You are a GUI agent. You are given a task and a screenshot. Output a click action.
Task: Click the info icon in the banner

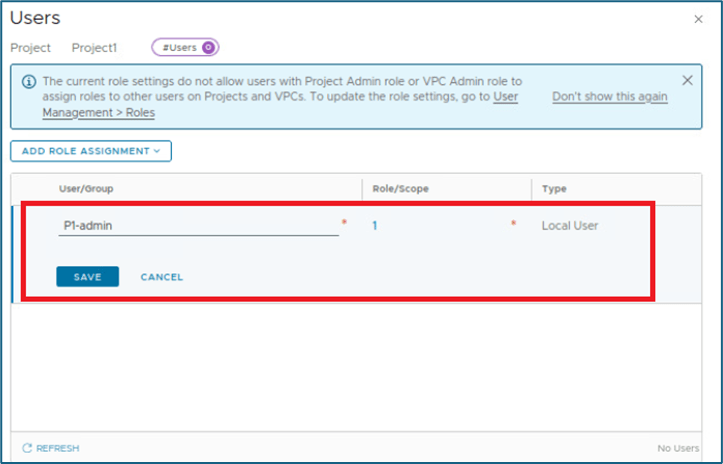pos(28,81)
